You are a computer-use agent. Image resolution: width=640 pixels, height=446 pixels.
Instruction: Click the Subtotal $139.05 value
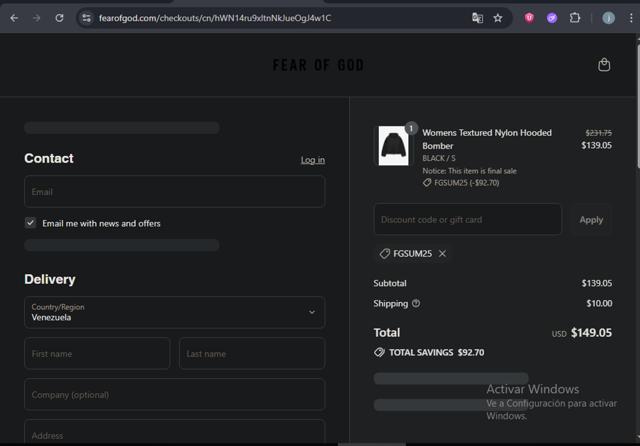point(597,283)
